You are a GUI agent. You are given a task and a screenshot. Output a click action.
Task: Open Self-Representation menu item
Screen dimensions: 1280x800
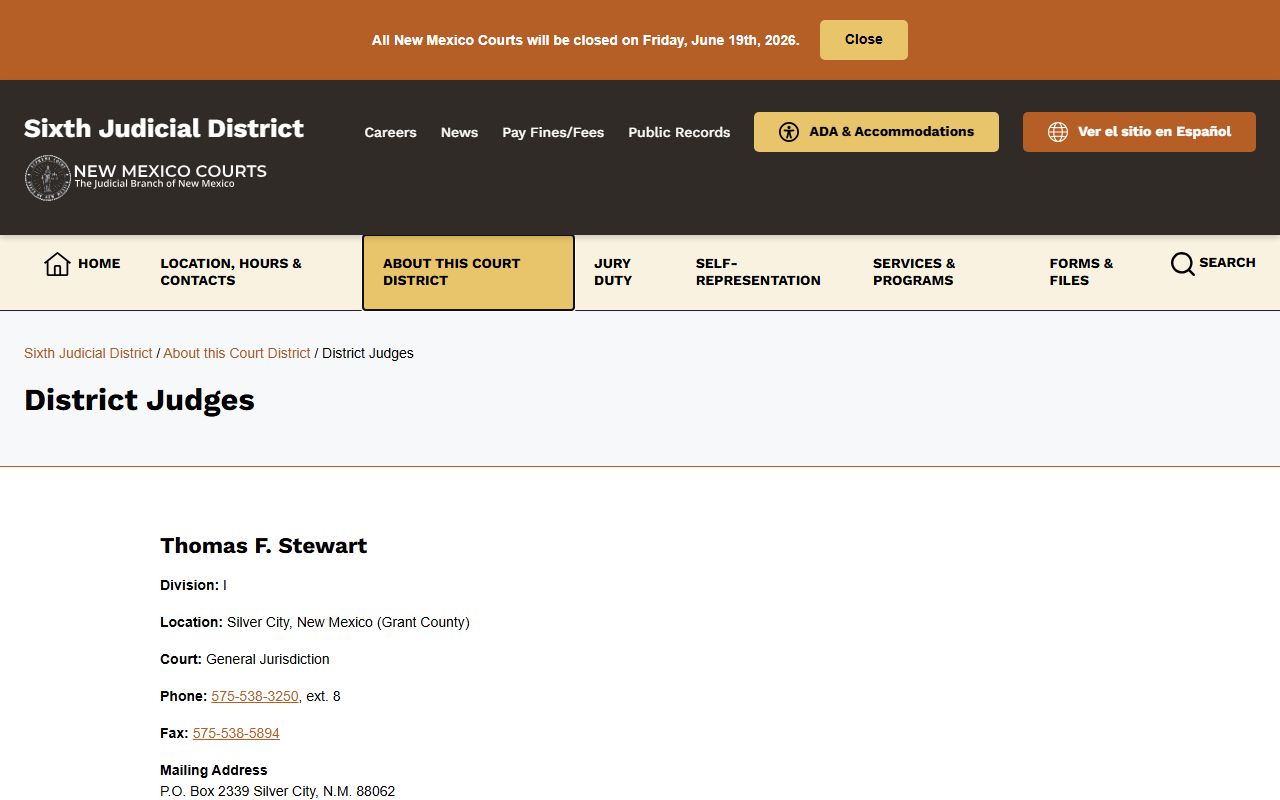pos(758,272)
